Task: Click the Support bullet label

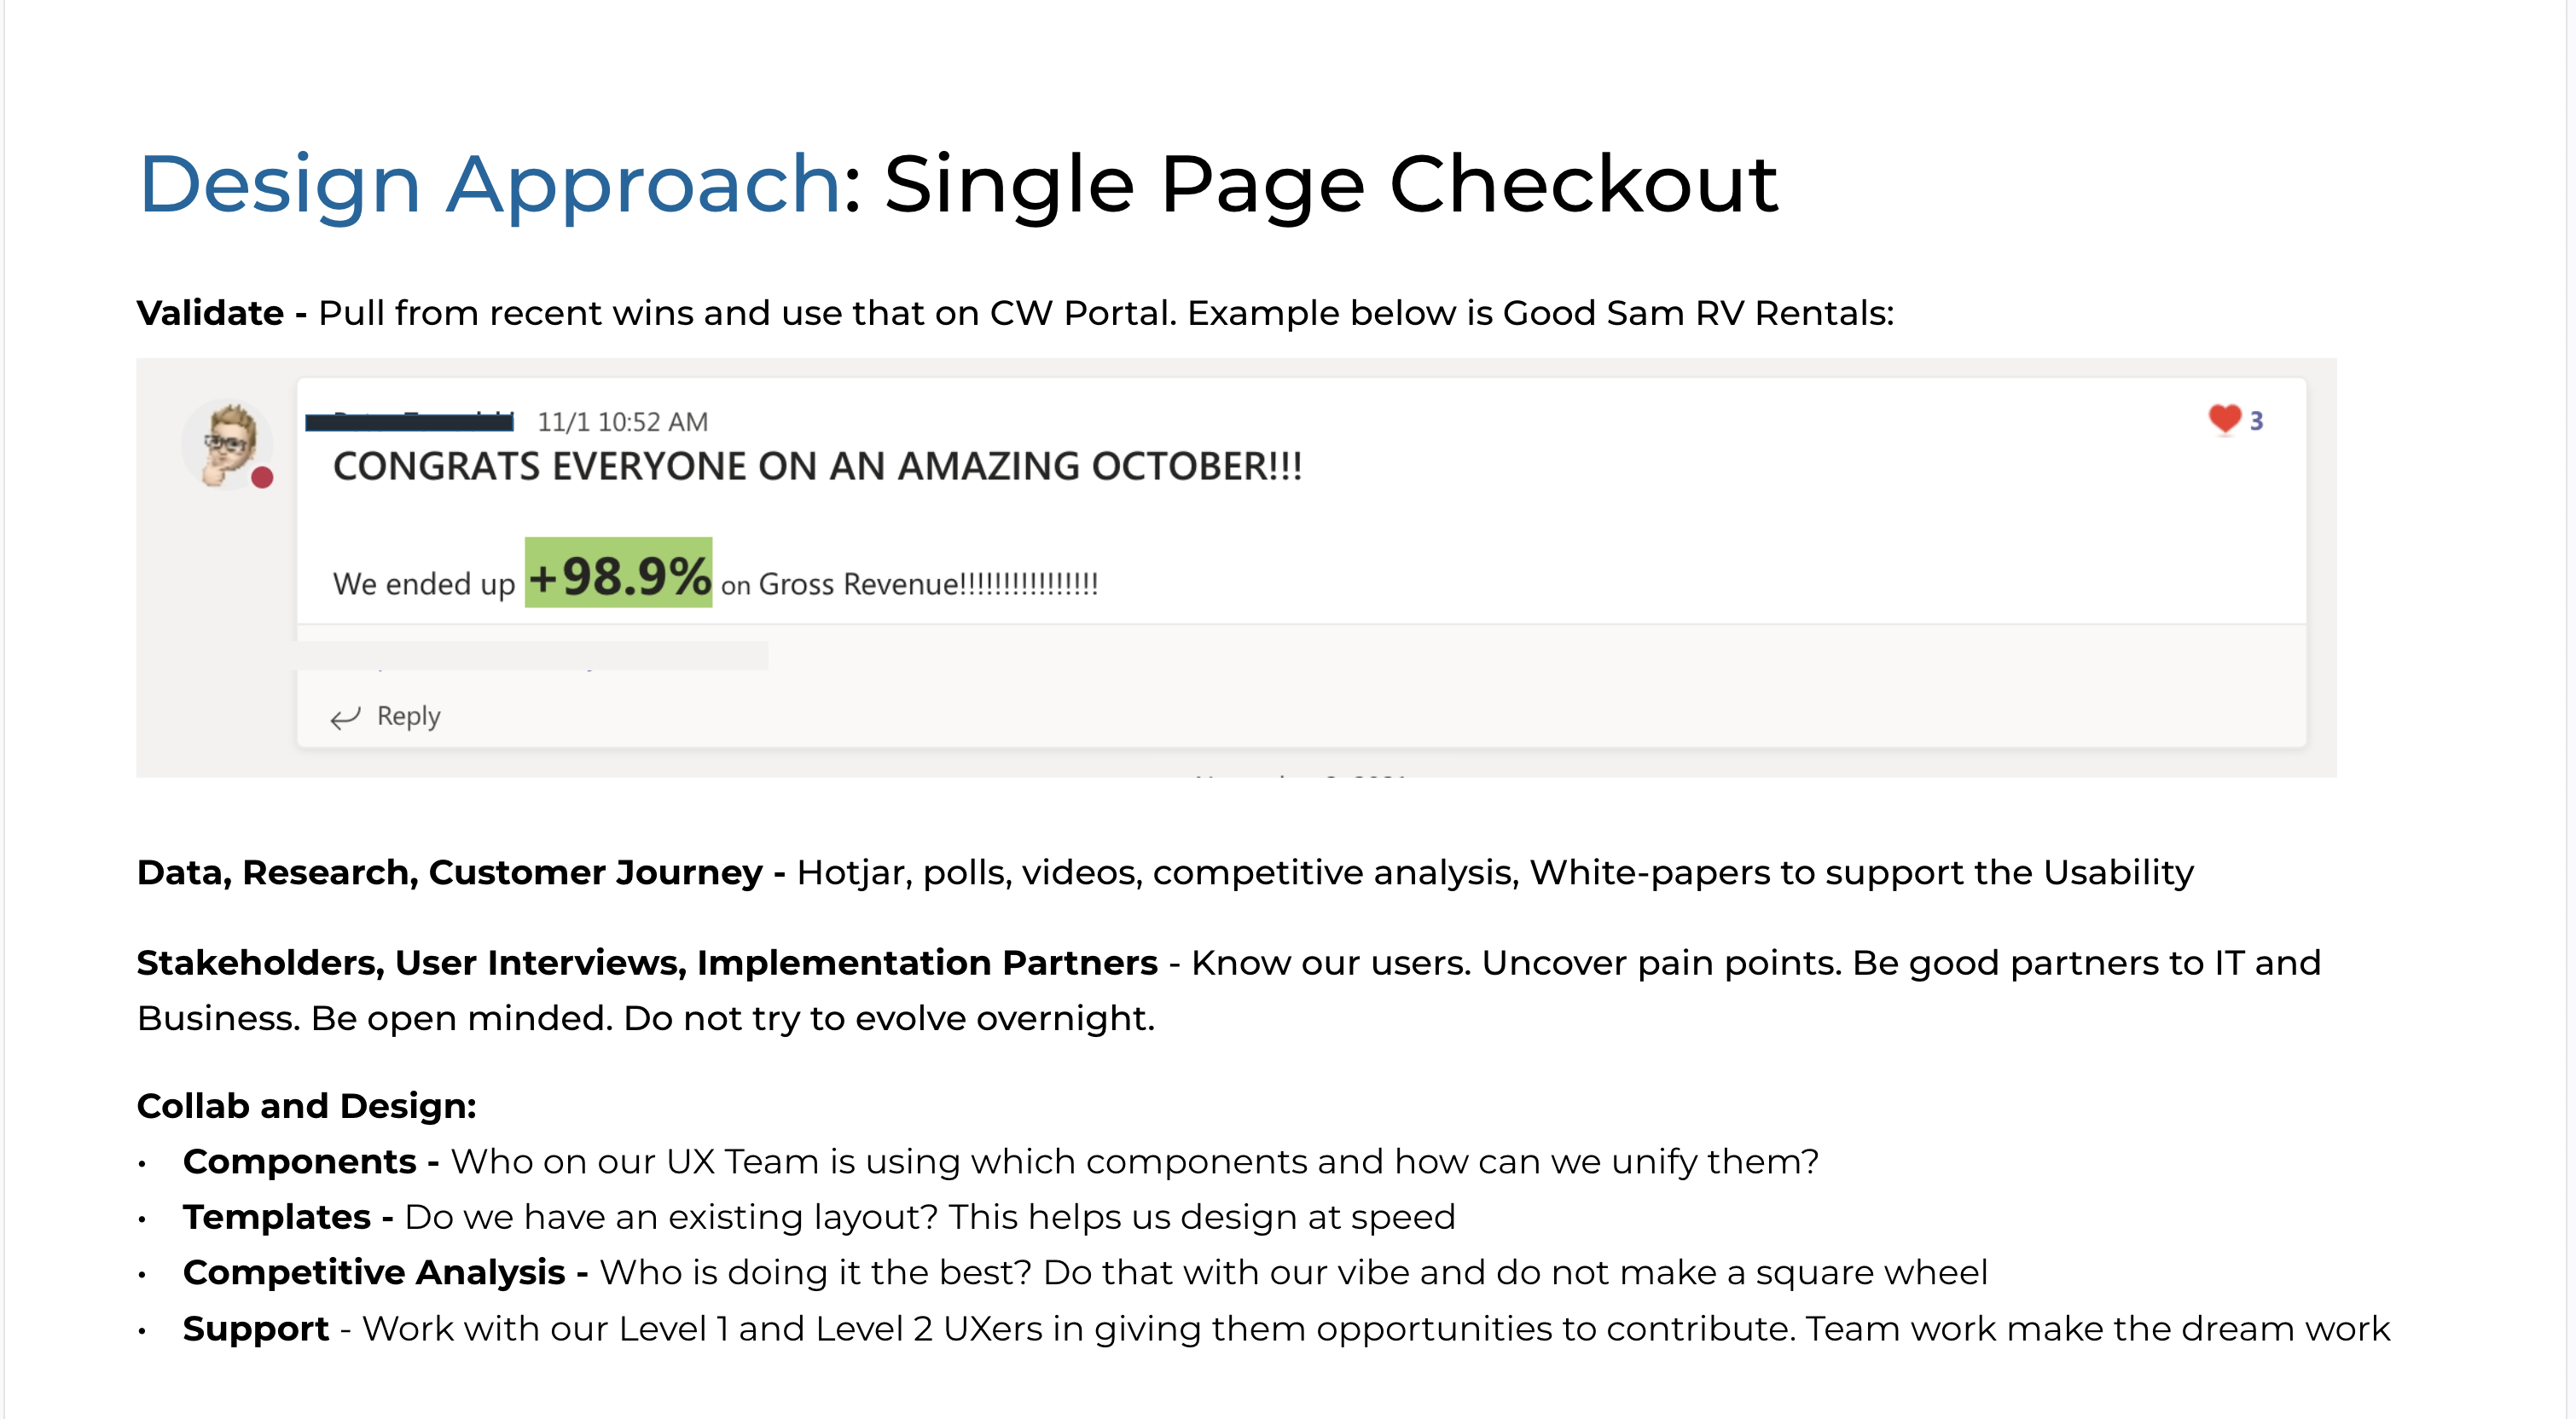Action: click(x=256, y=1329)
